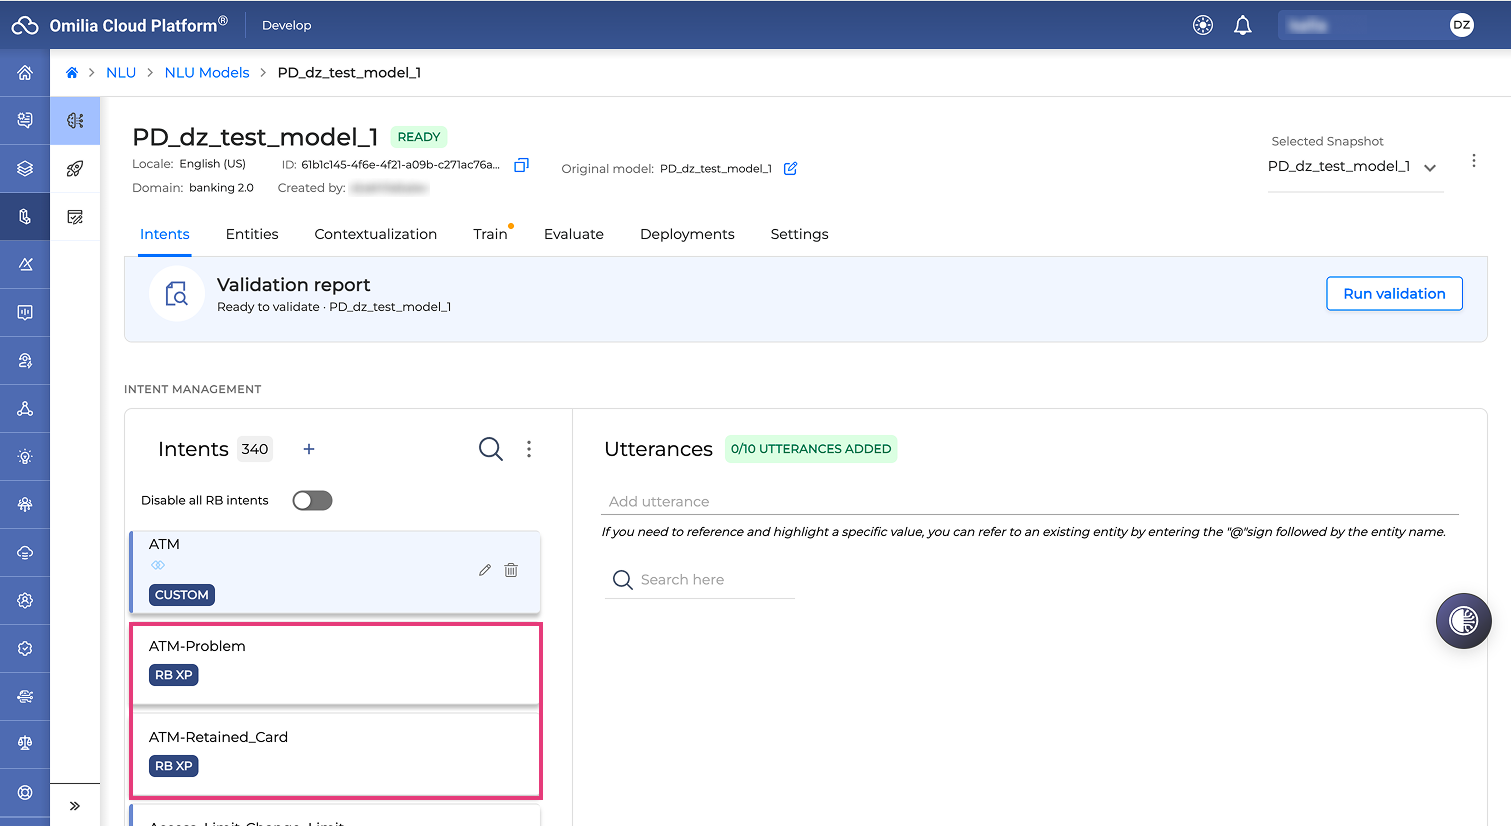Click the intents count 340 badge

pyautogui.click(x=255, y=449)
